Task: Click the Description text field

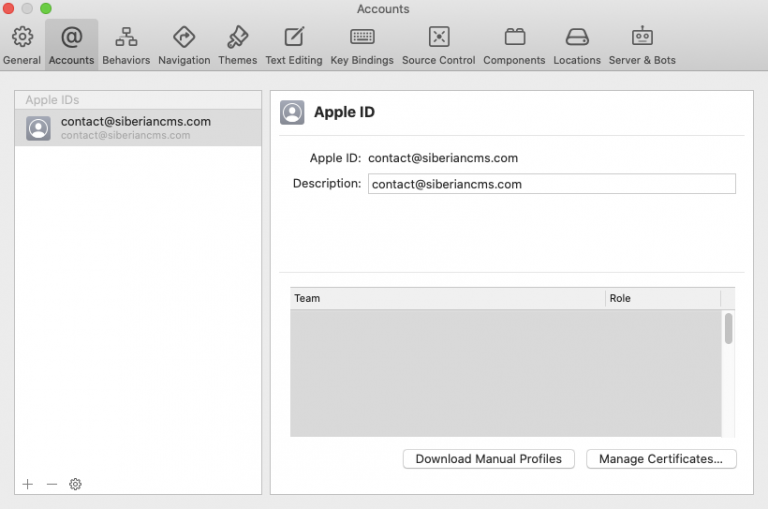Action: click(551, 184)
